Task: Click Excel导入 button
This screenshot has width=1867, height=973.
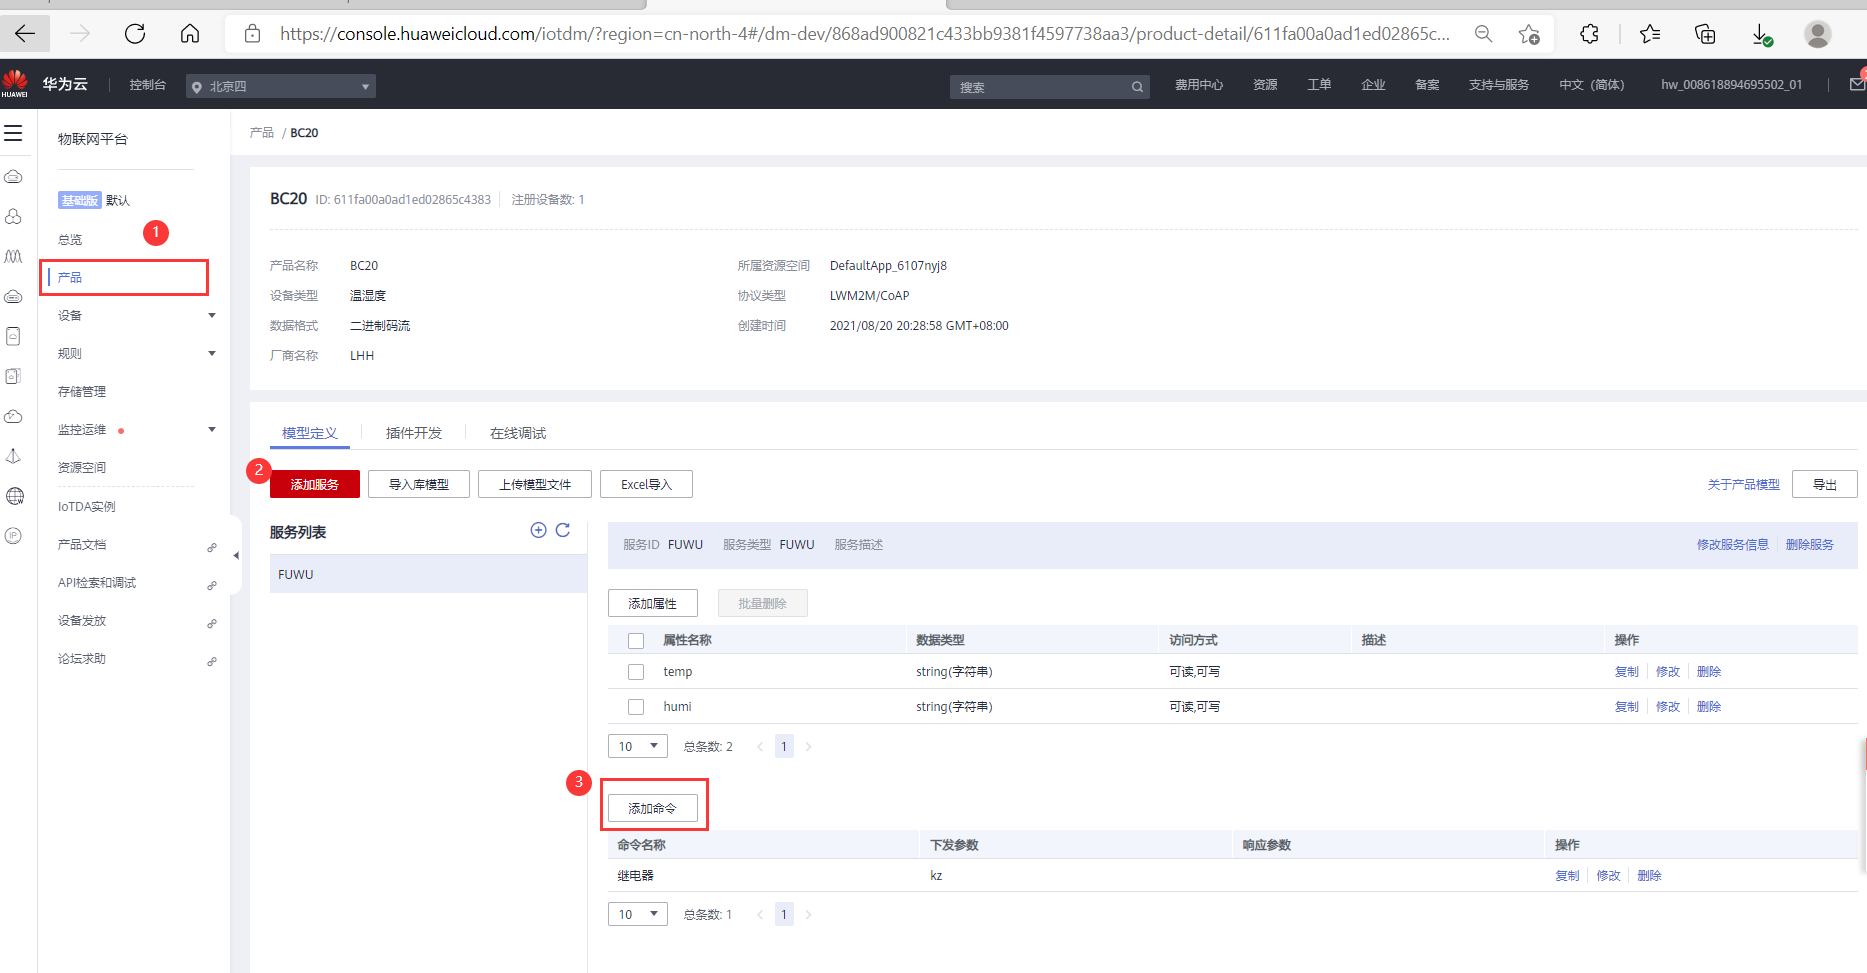Action: tap(646, 484)
